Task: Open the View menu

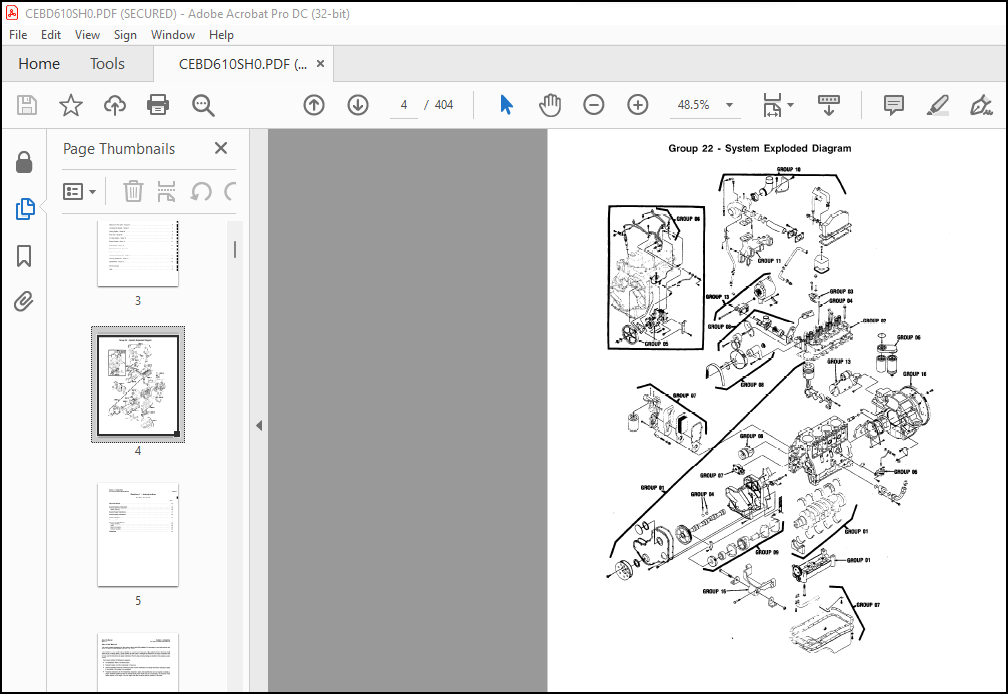Action: point(87,35)
